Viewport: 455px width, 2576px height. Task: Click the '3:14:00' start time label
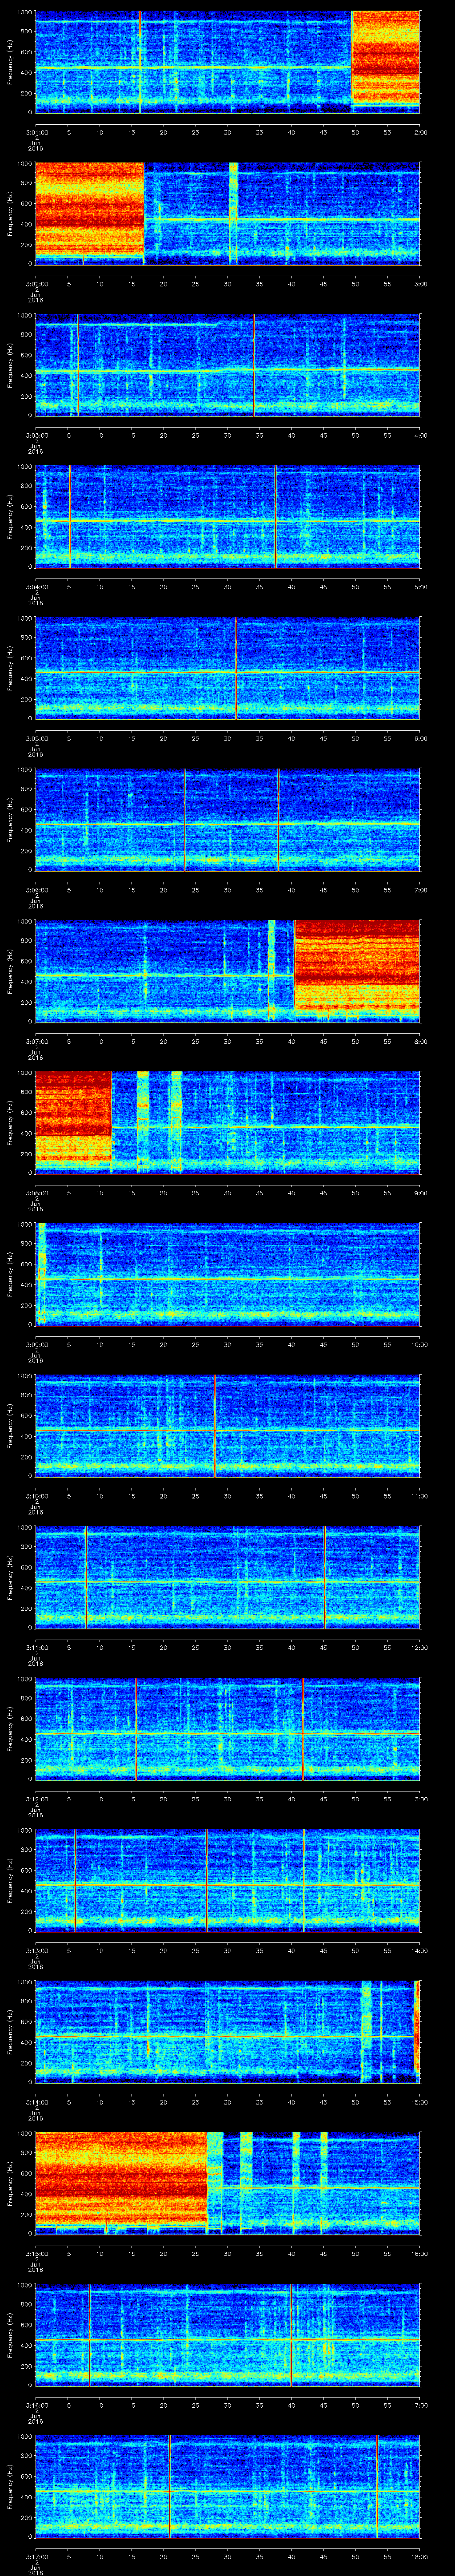(x=36, y=2102)
